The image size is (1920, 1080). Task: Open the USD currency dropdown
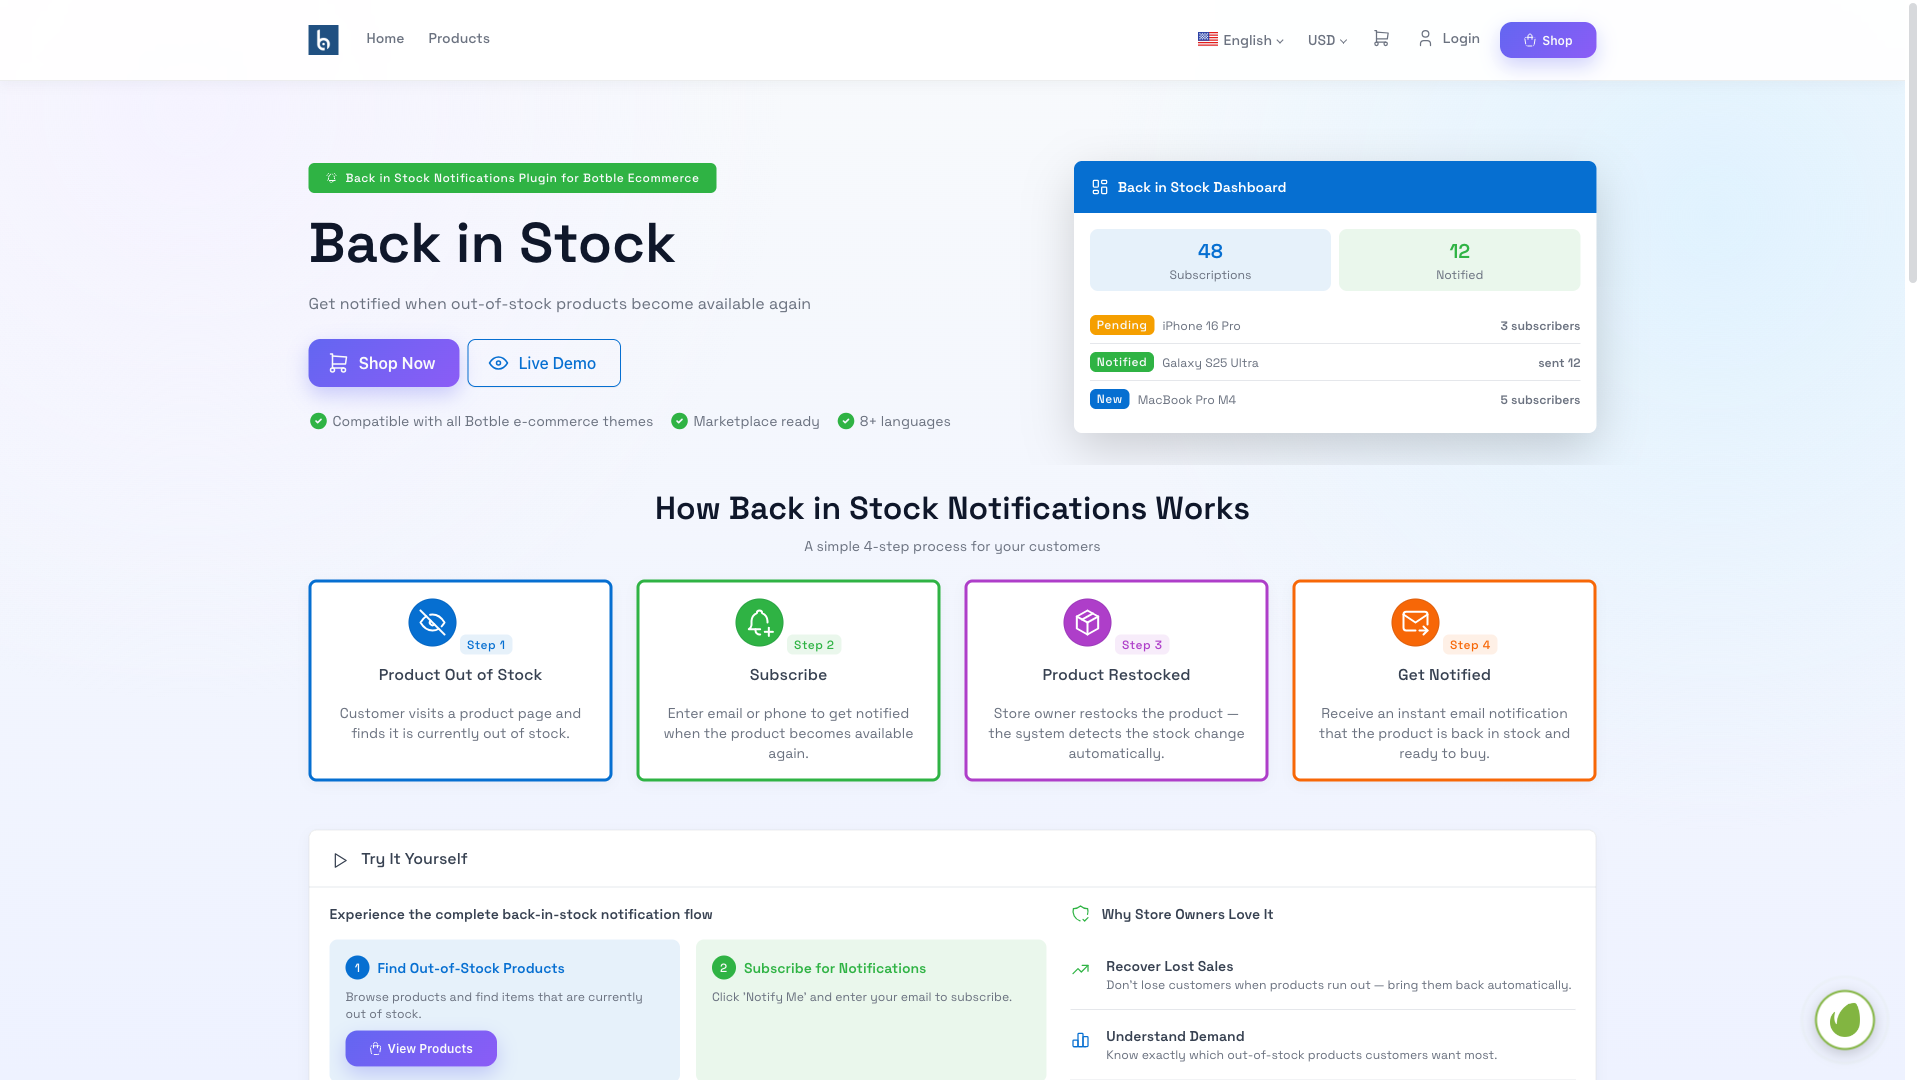[x=1327, y=40]
